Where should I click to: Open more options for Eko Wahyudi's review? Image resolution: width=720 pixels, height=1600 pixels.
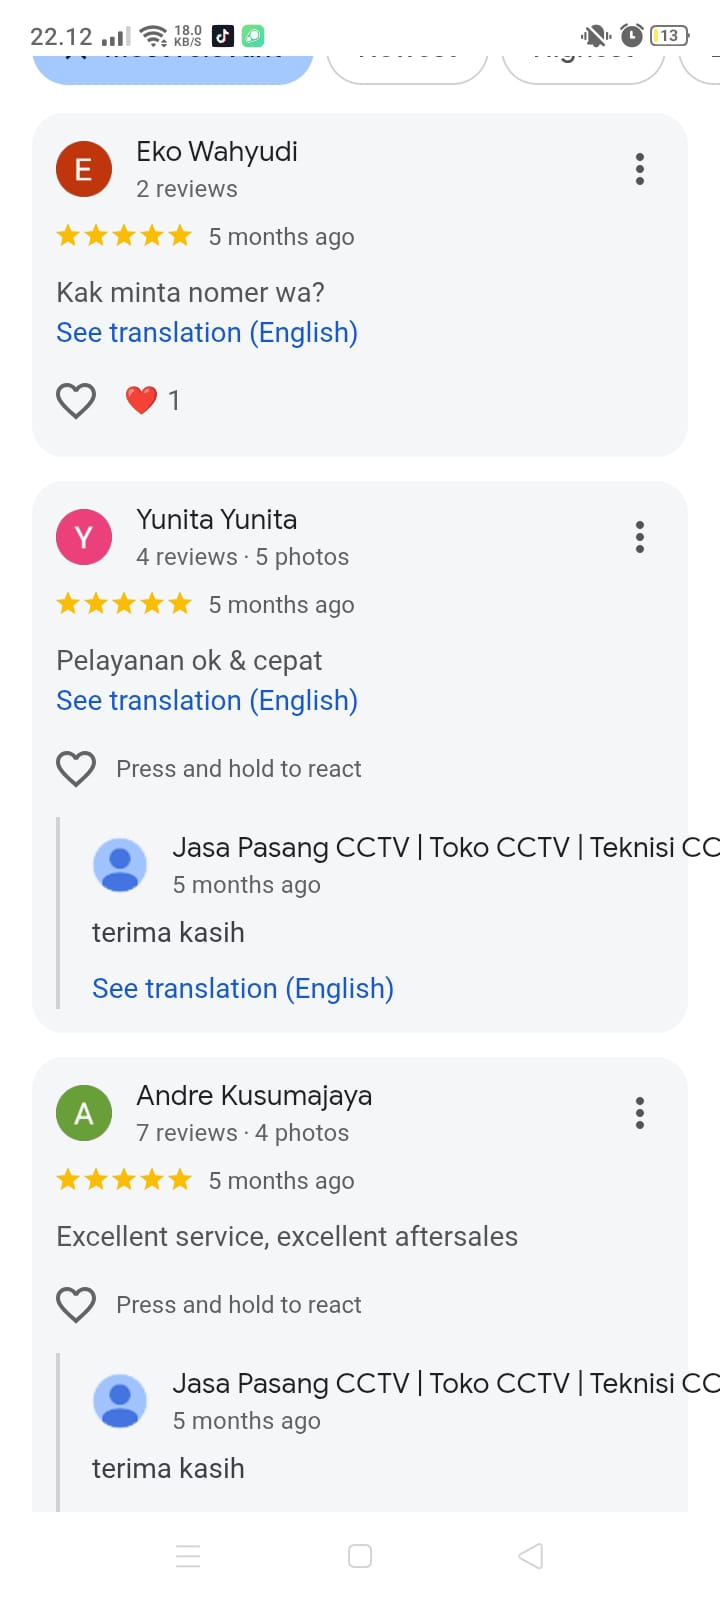pos(640,169)
